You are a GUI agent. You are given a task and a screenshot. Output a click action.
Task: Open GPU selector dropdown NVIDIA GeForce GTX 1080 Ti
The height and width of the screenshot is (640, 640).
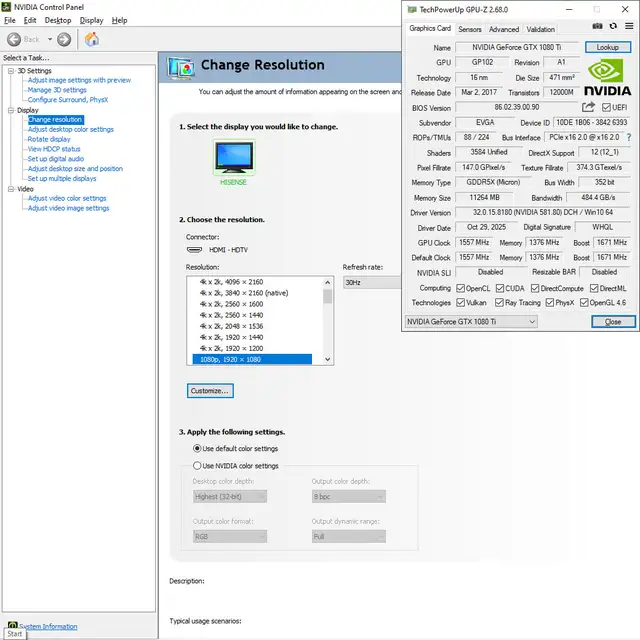pos(471,322)
